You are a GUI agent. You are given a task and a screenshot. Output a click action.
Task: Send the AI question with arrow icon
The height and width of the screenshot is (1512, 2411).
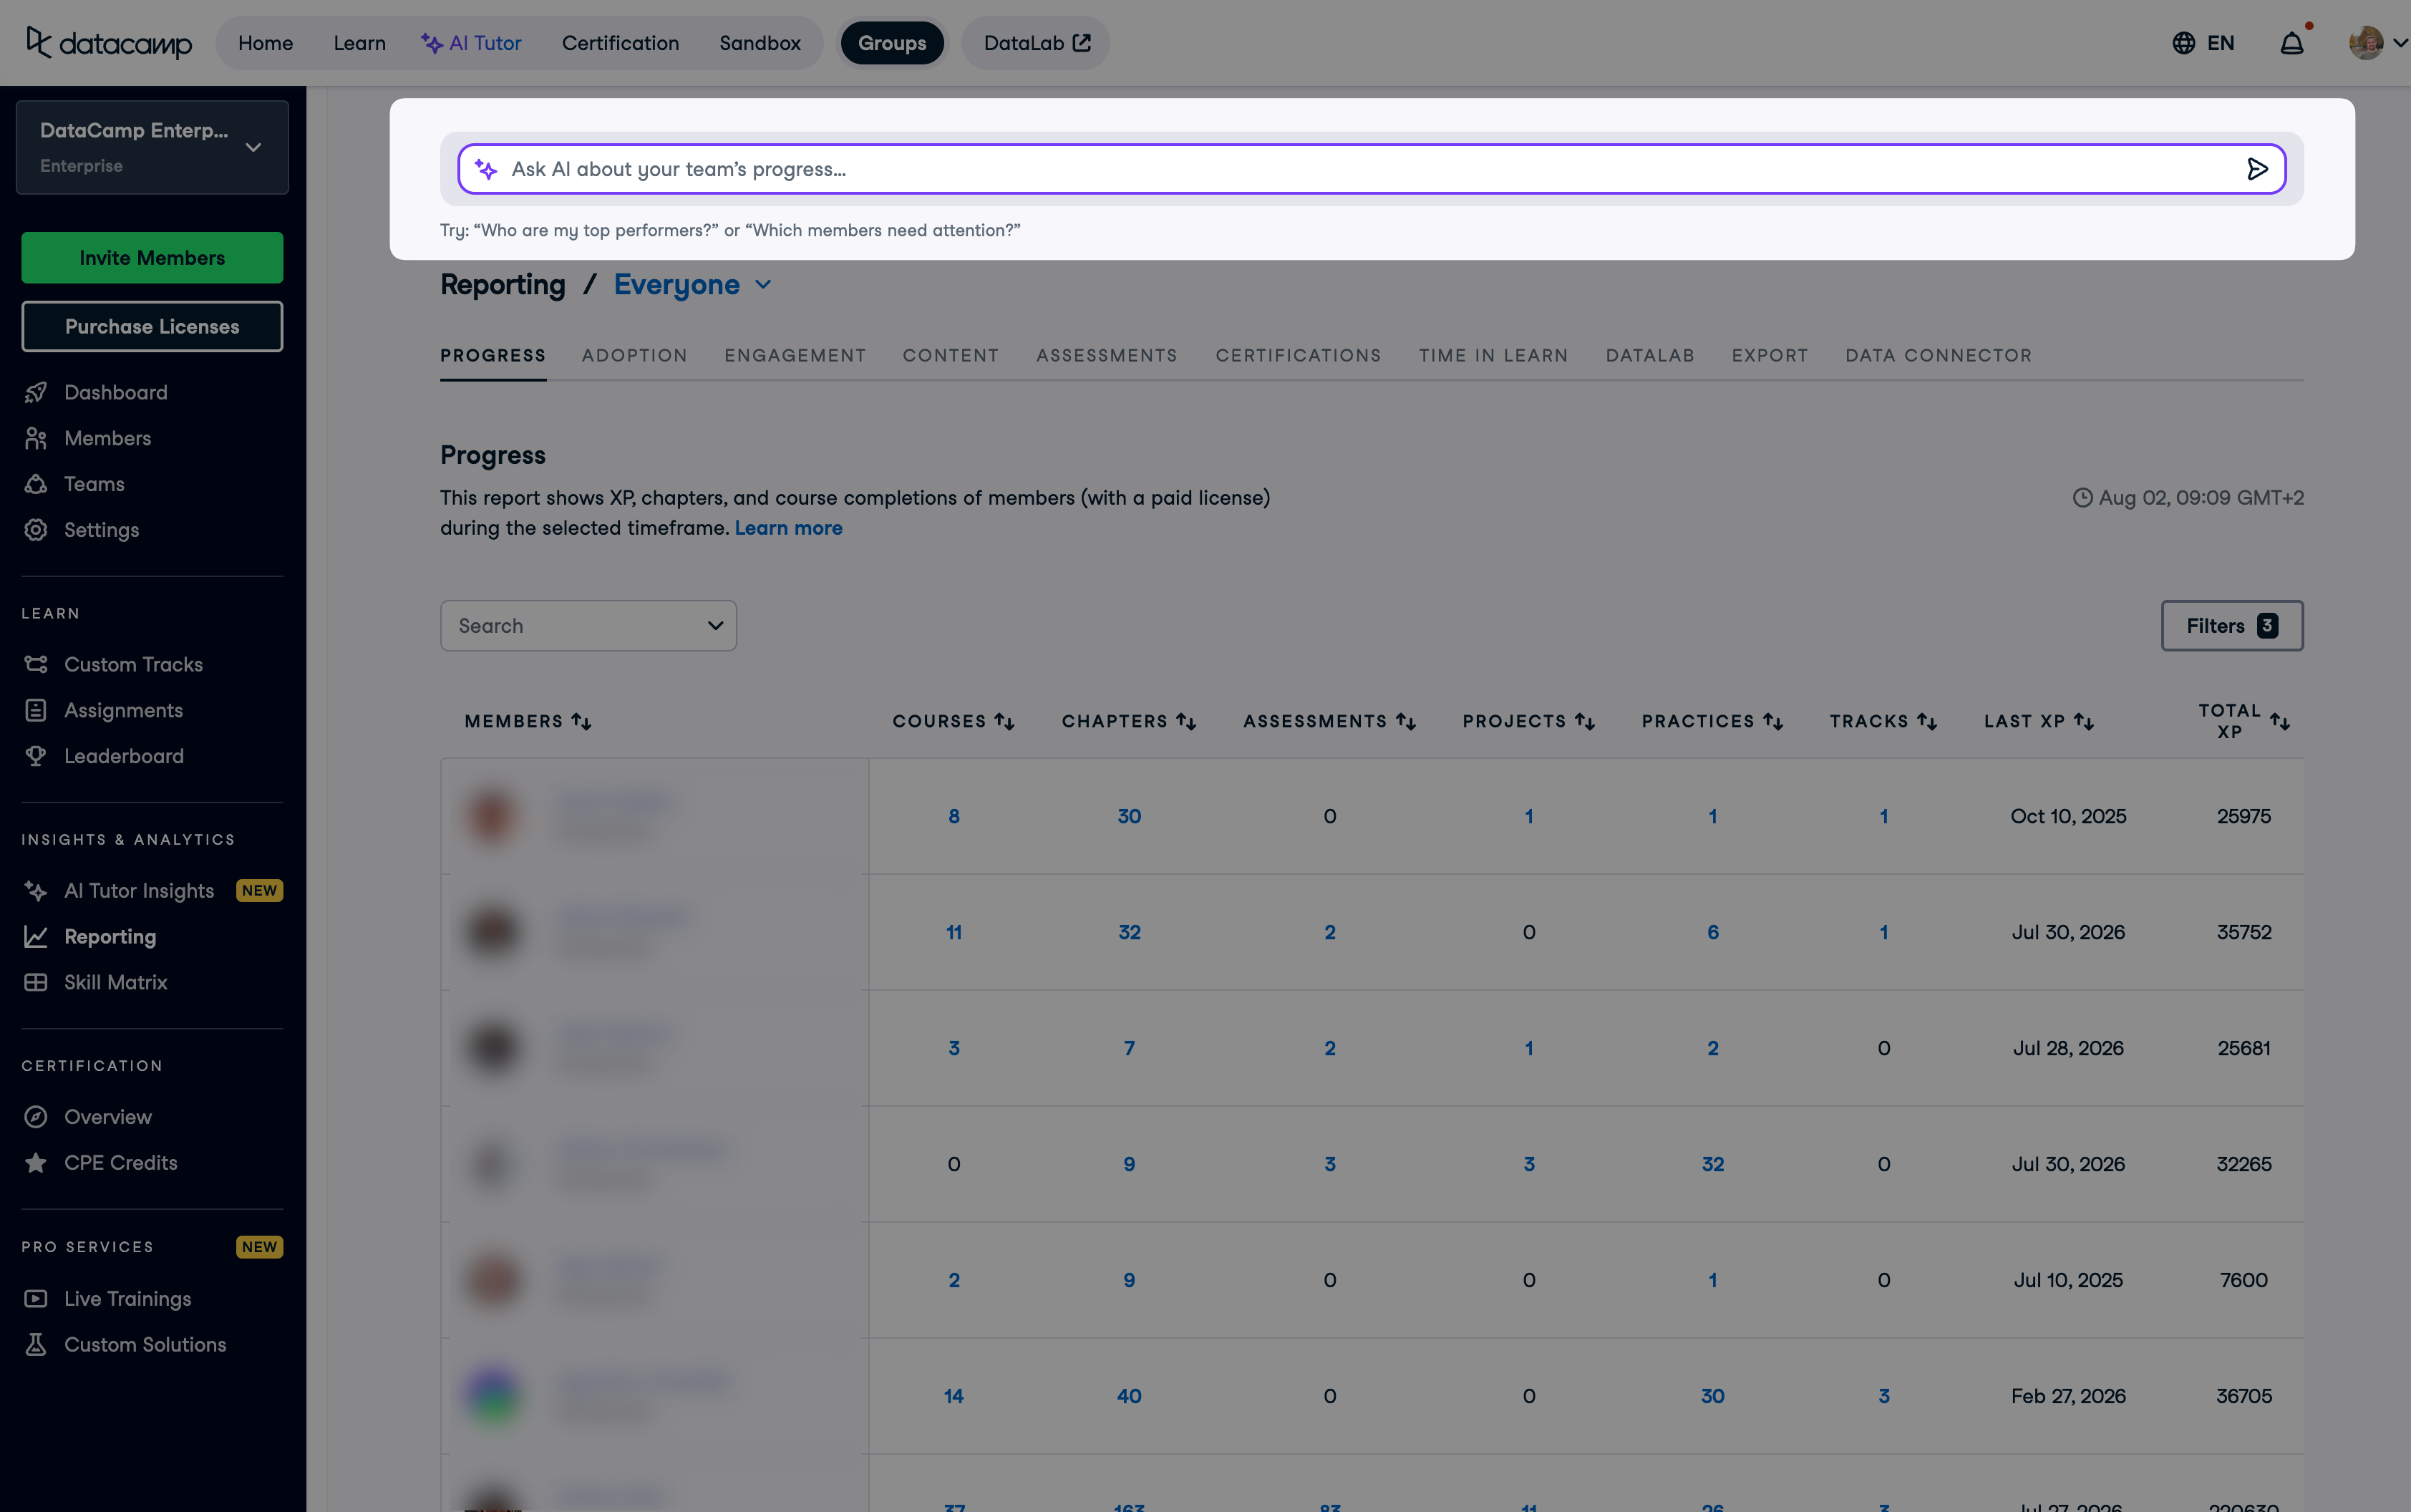(2257, 169)
